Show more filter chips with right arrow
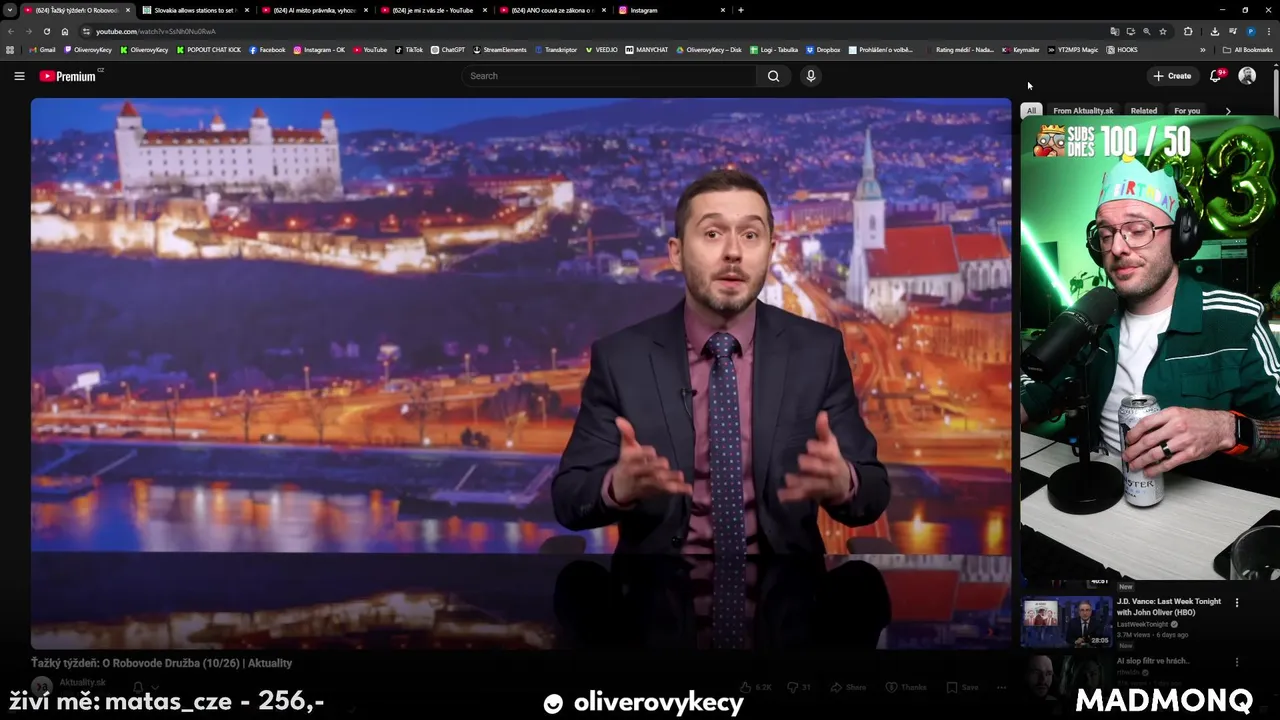This screenshot has height=720, width=1280. (x=1228, y=111)
